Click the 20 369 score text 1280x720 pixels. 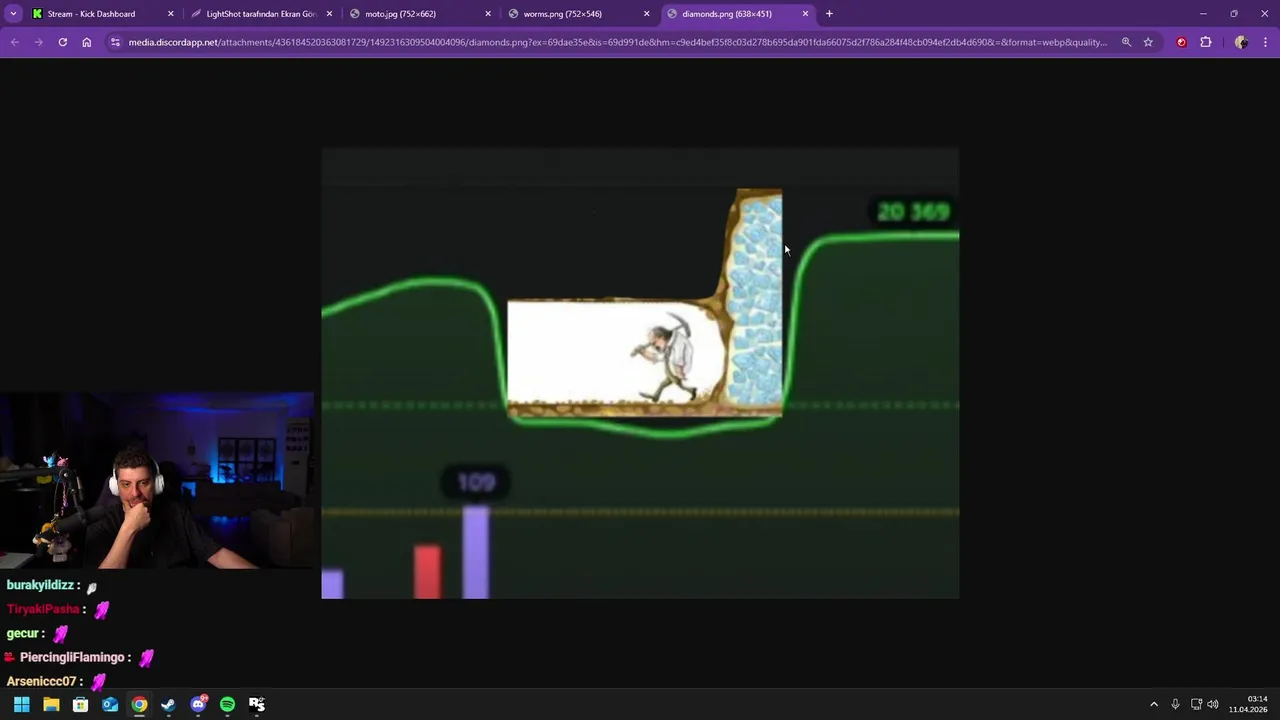click(913, 212)
